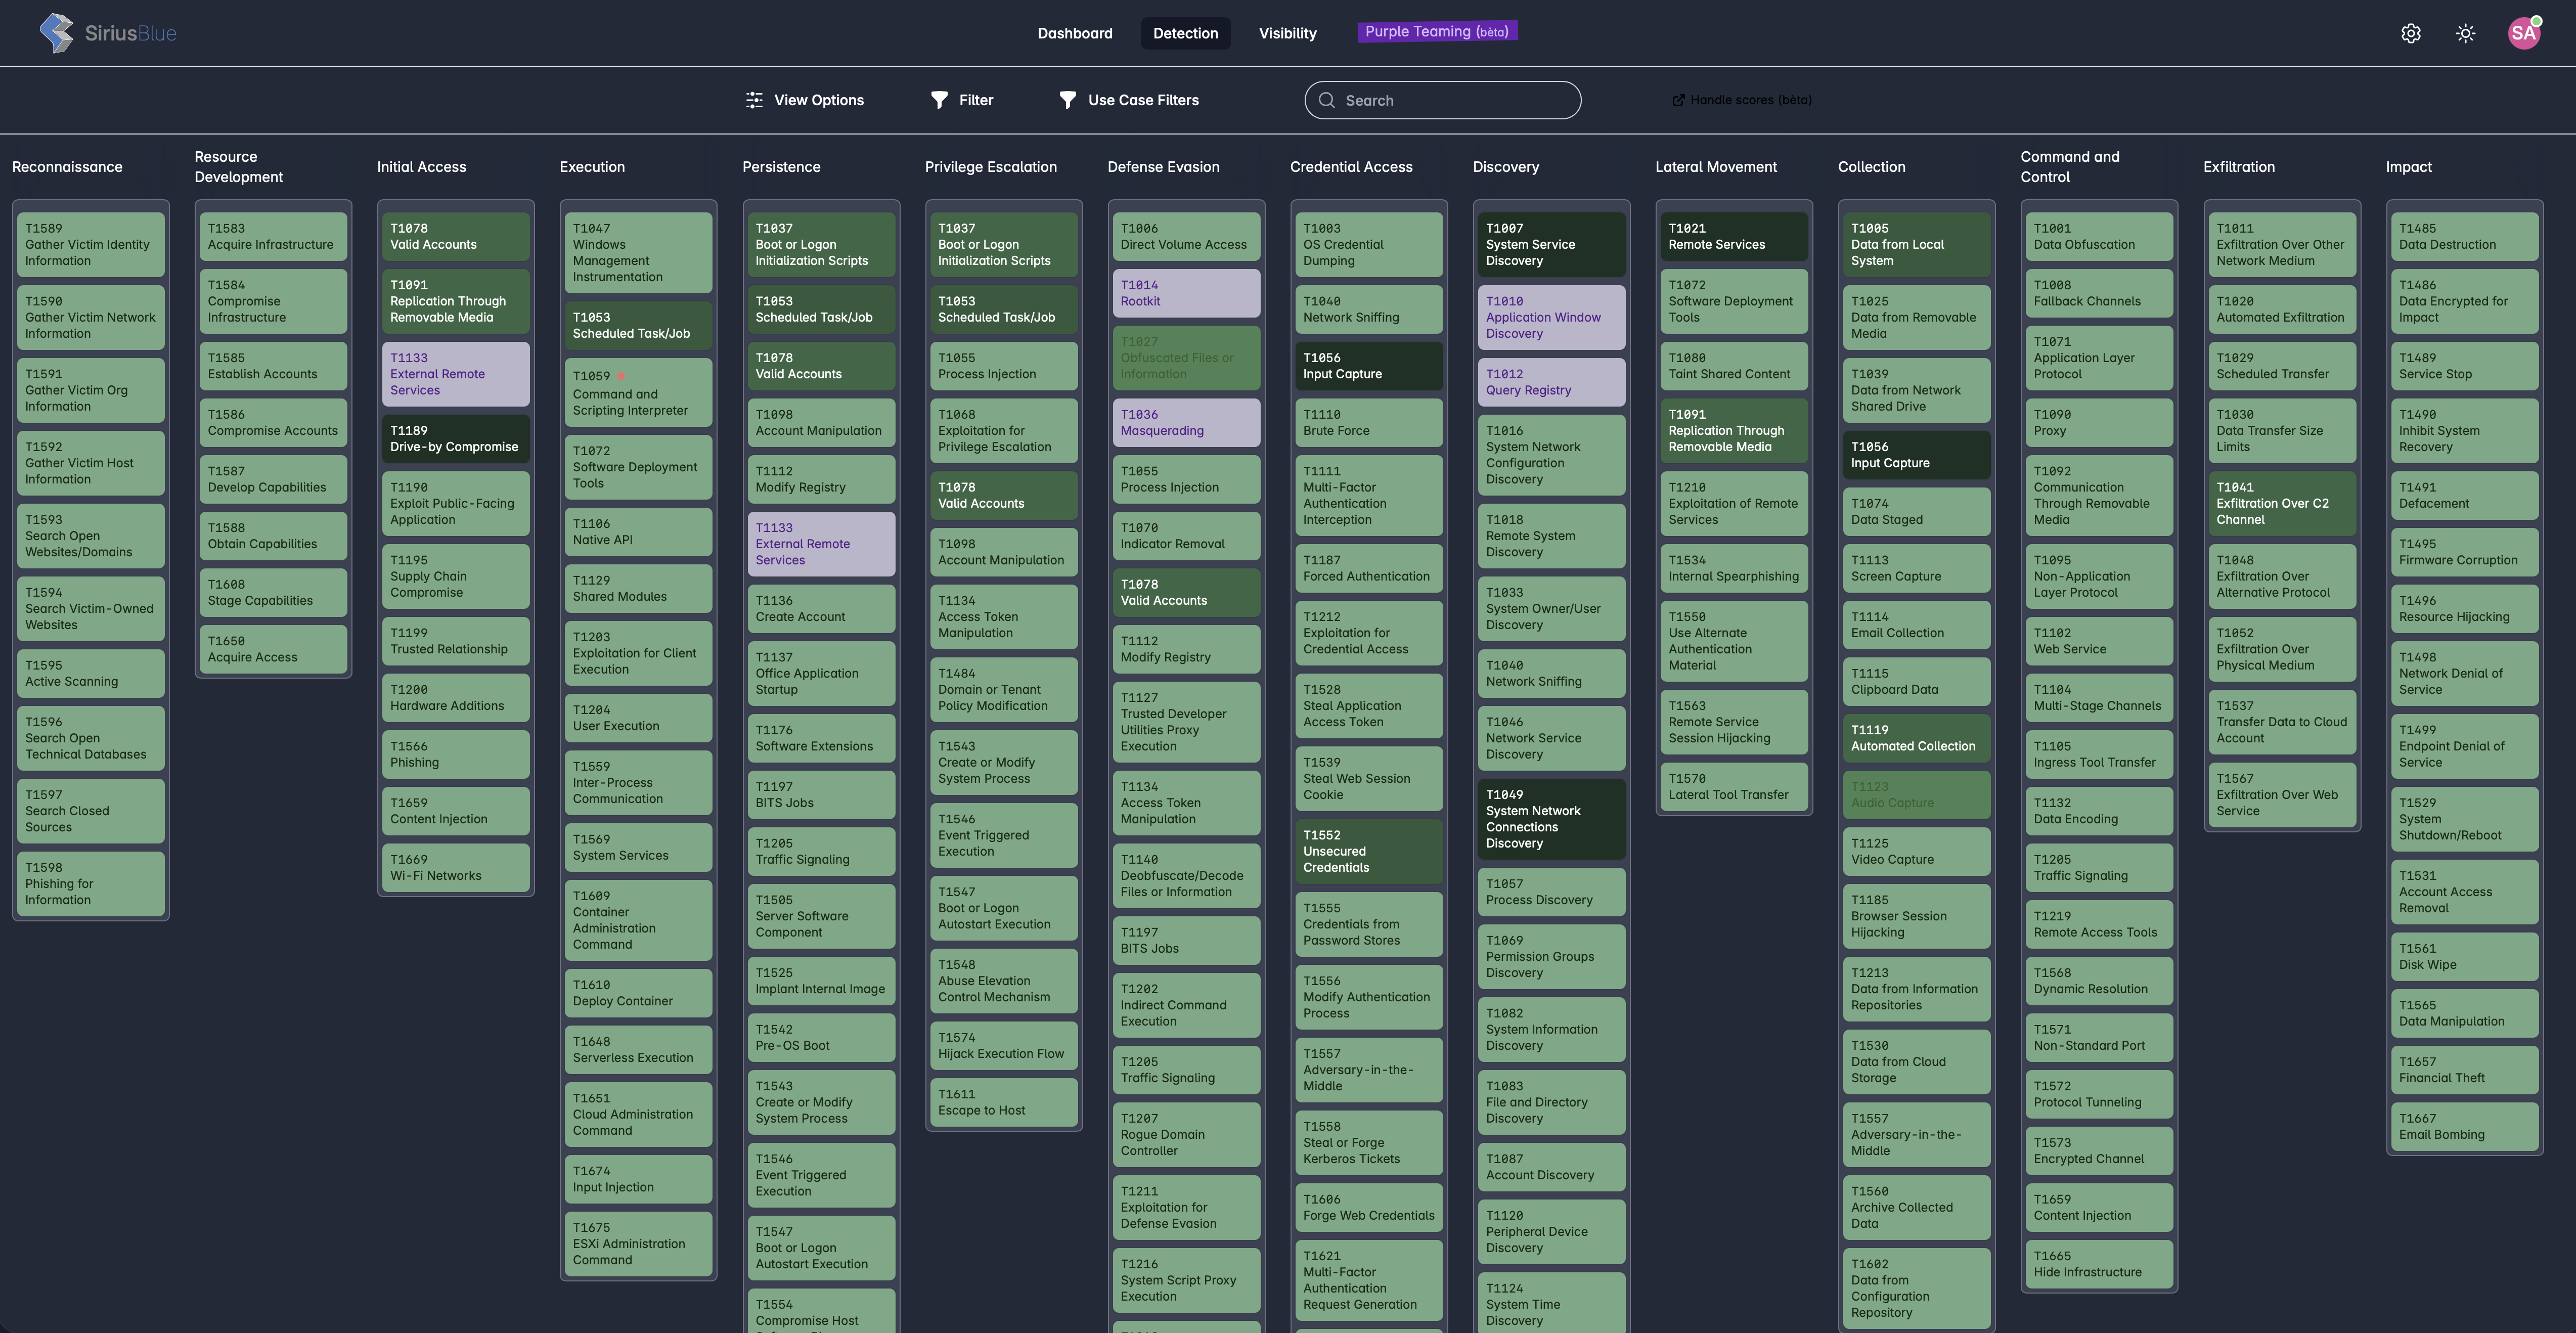Click the View Options sliders icon
2576x1333 pixels.
[x=754, y=100]
